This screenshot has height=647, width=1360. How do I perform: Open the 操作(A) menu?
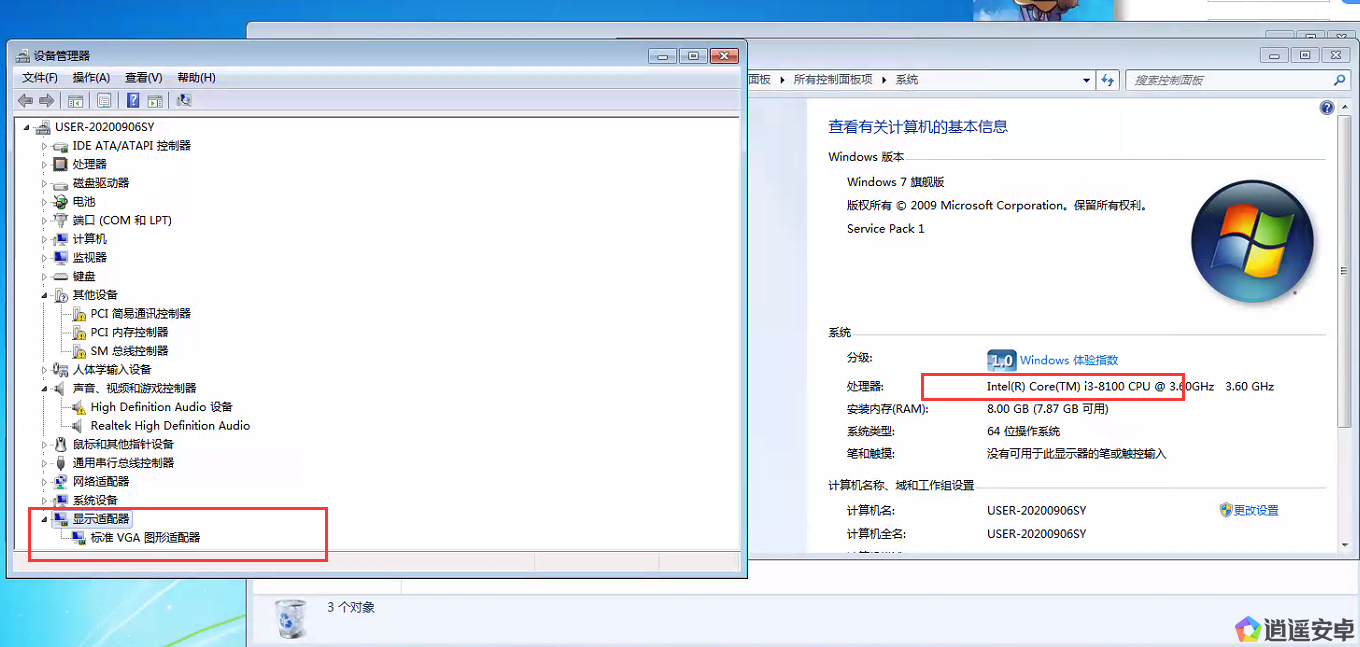click(91, 78)
